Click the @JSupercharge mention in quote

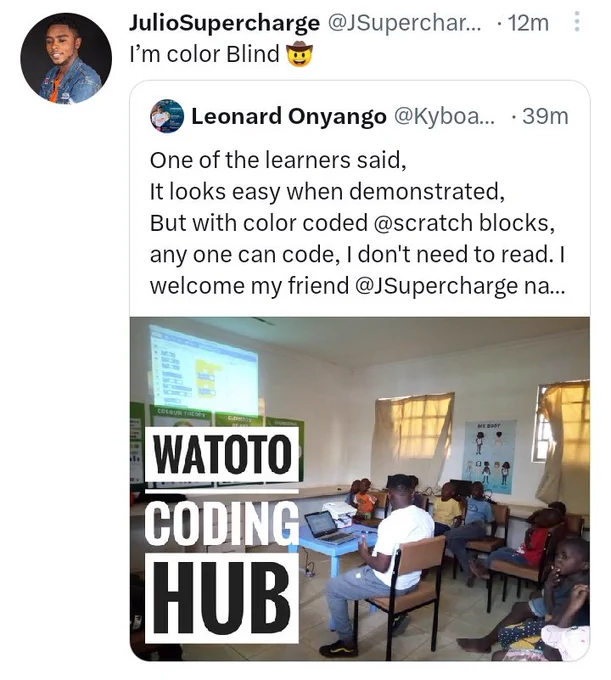436,286
